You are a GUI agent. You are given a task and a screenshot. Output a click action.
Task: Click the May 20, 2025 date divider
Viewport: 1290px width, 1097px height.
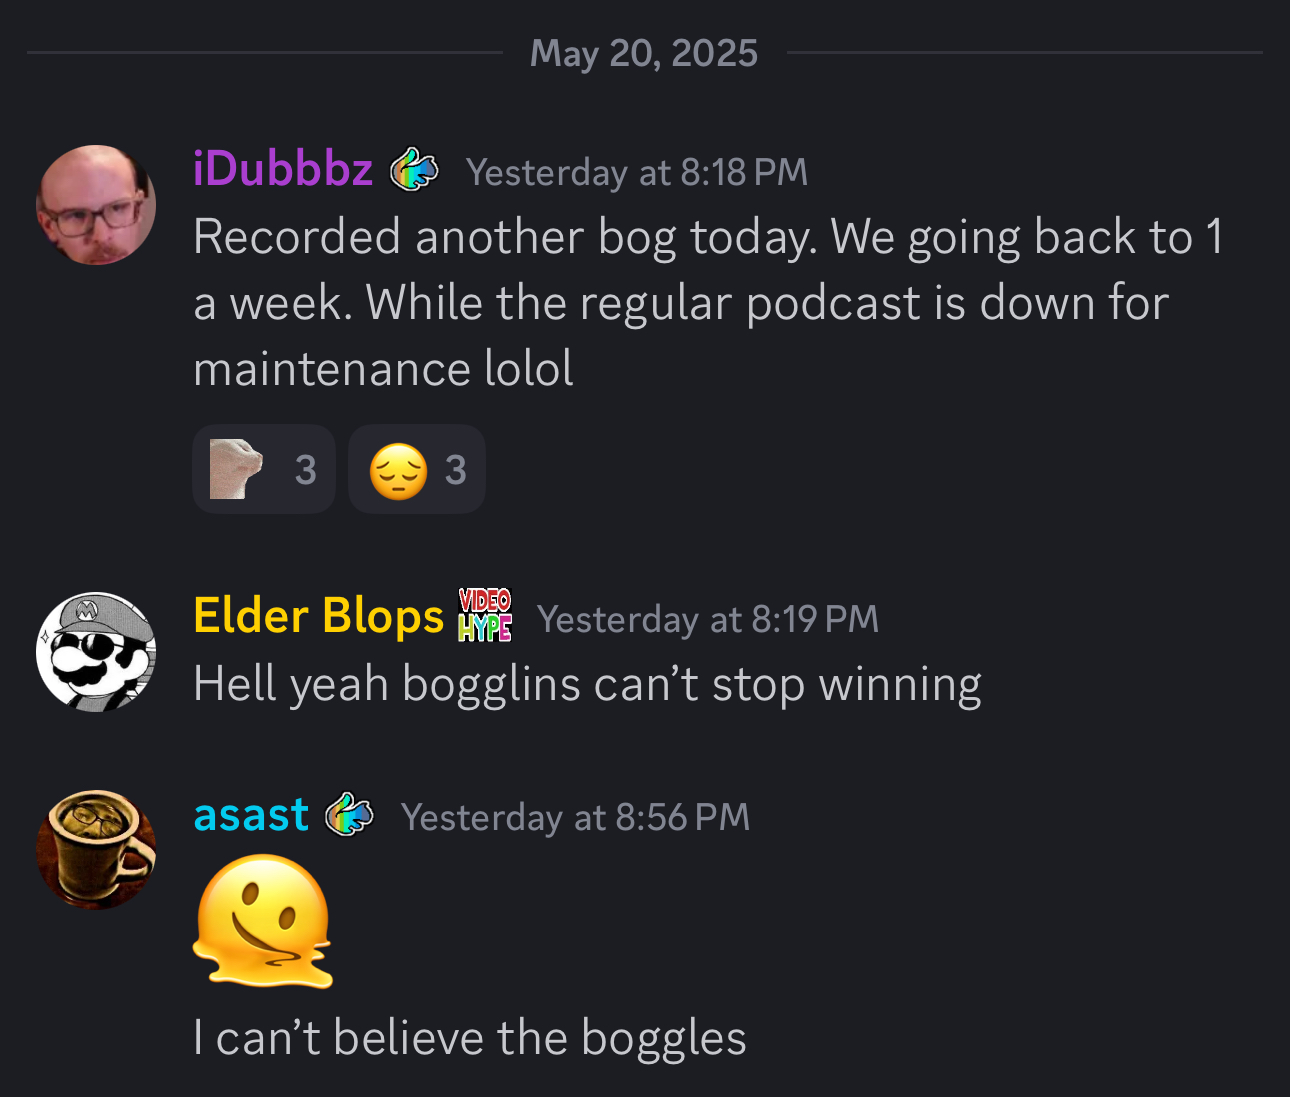point(644,53)
